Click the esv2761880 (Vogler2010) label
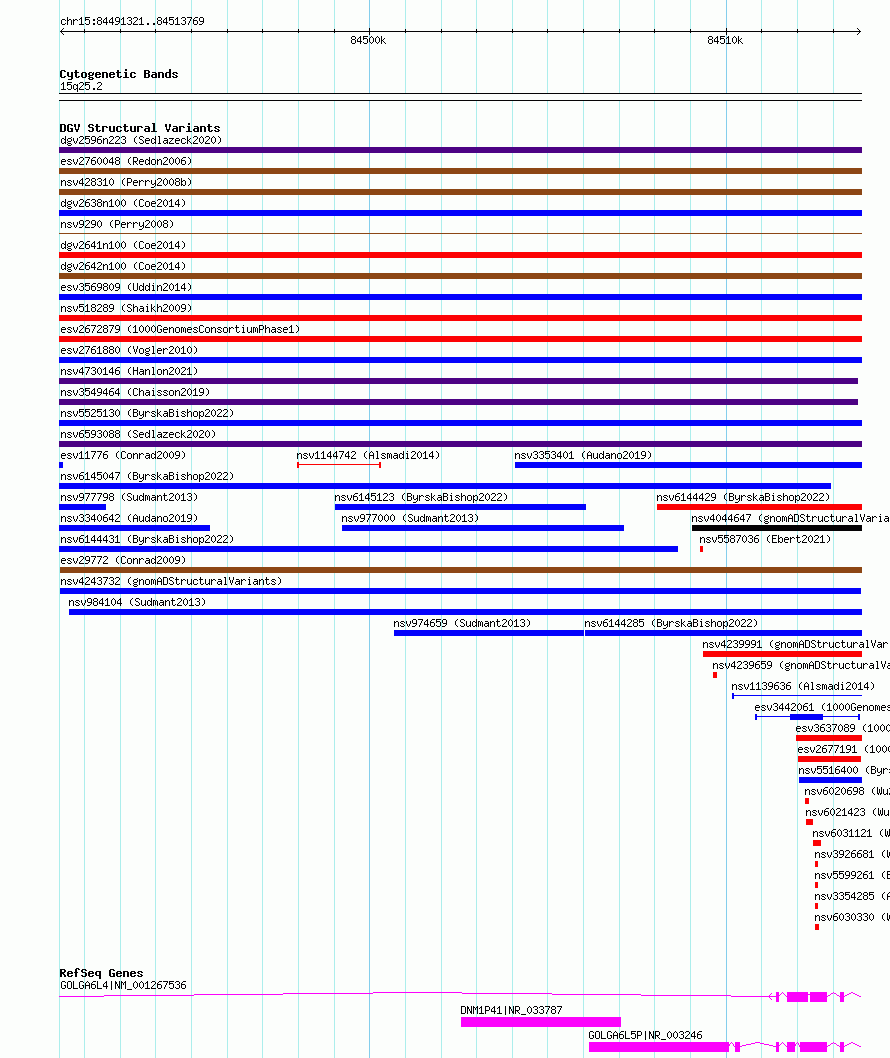The height and width of the screenshot is (1058, 890). coord(129,350)
